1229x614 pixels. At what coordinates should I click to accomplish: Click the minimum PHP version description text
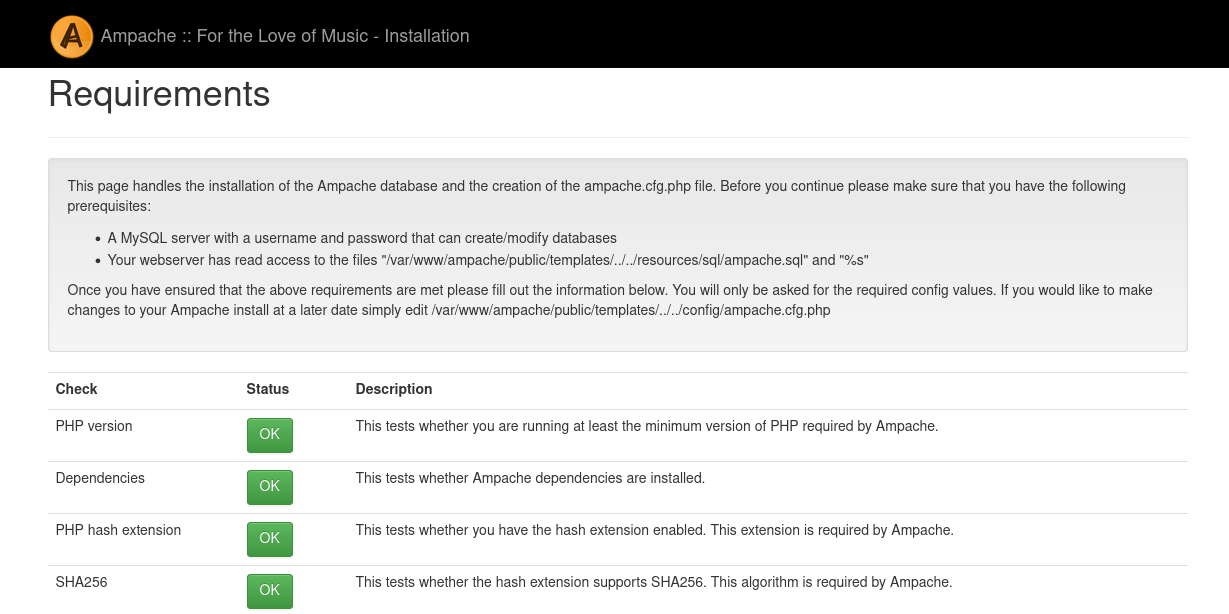[x=646, y=426]
